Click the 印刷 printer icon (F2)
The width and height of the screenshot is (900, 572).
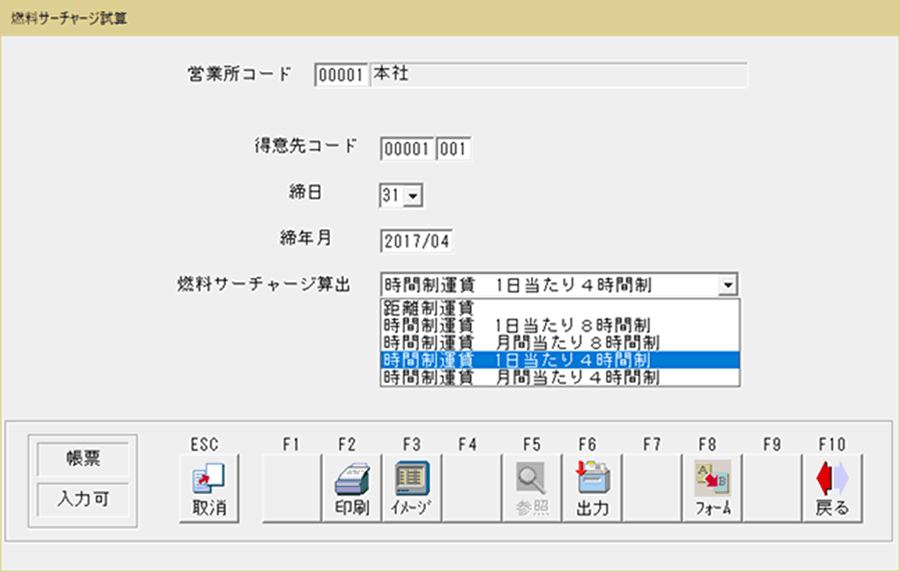[x=352, y=488]
